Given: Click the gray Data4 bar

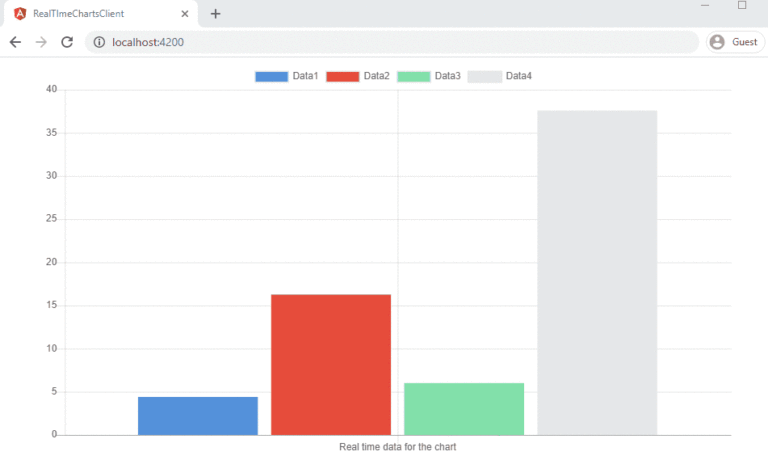Looking at the screenshot, I should pyautogui.click(x=597, y=272).
